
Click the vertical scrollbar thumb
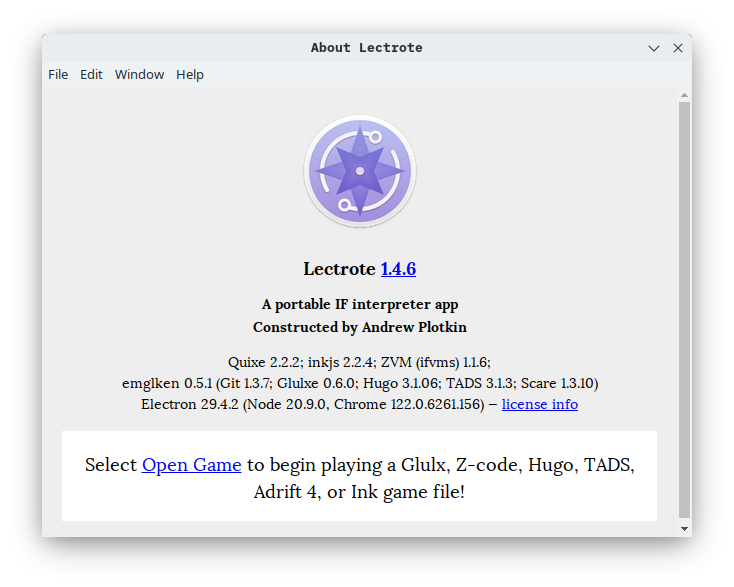(x=684, y=310)
